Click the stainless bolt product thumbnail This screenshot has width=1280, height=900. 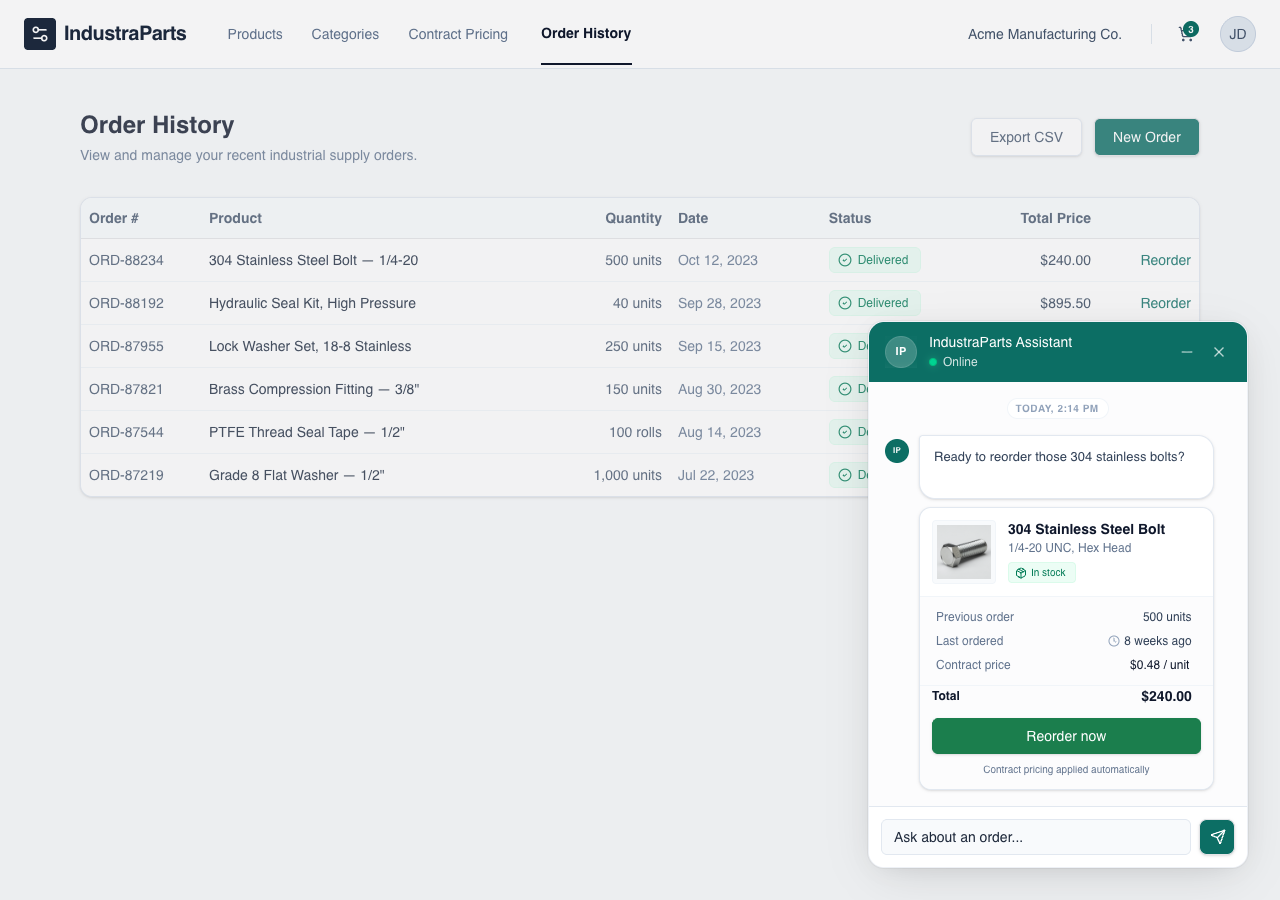(x=964, y=552)
